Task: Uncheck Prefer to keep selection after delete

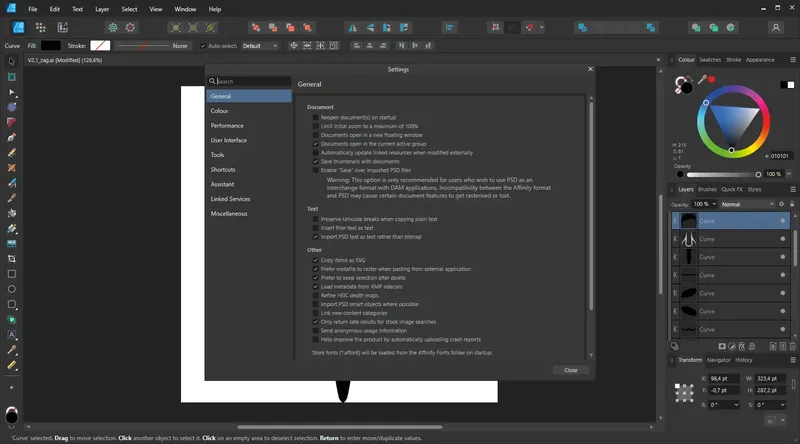Action: (x=315, y=278)
